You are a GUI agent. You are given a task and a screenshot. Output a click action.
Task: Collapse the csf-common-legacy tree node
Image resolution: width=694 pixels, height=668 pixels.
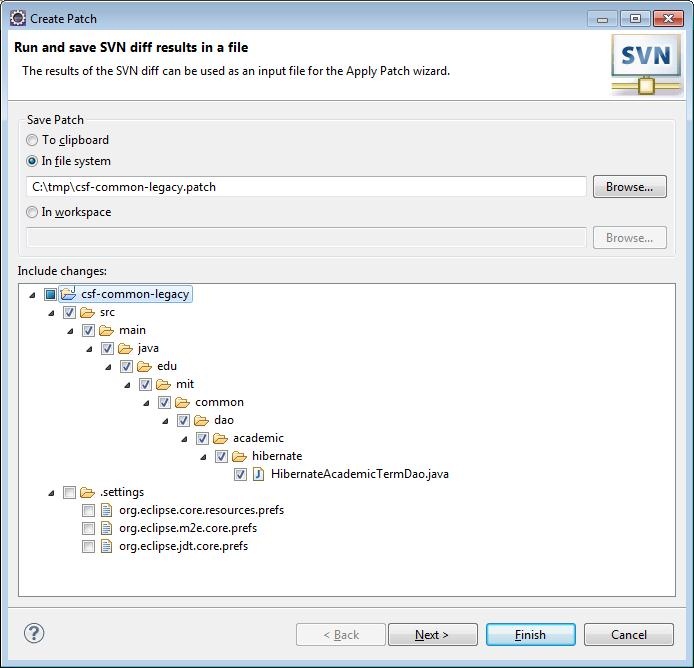point(32,295)
